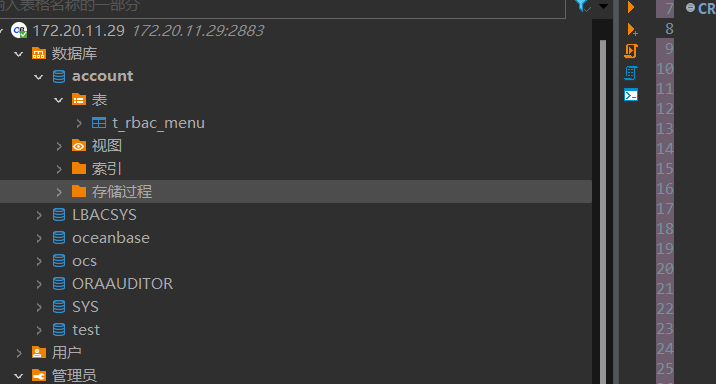Click the blue explain plan document icon
716x384 pixels.
(x=631, y=73)
